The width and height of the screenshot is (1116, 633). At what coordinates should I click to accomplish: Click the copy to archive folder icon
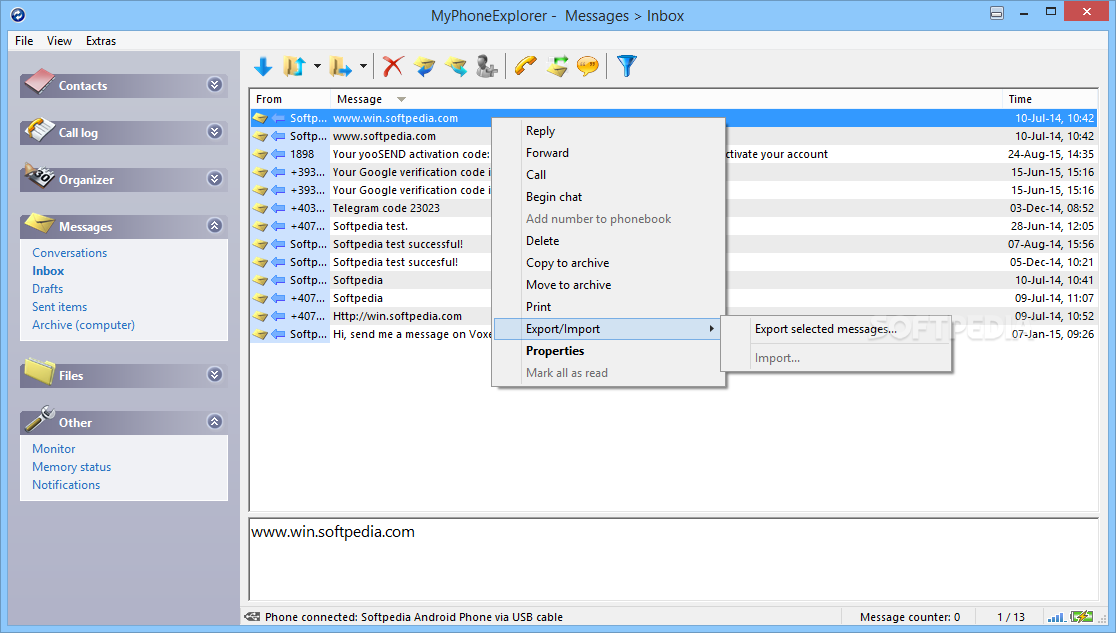(x=294, y=67)
